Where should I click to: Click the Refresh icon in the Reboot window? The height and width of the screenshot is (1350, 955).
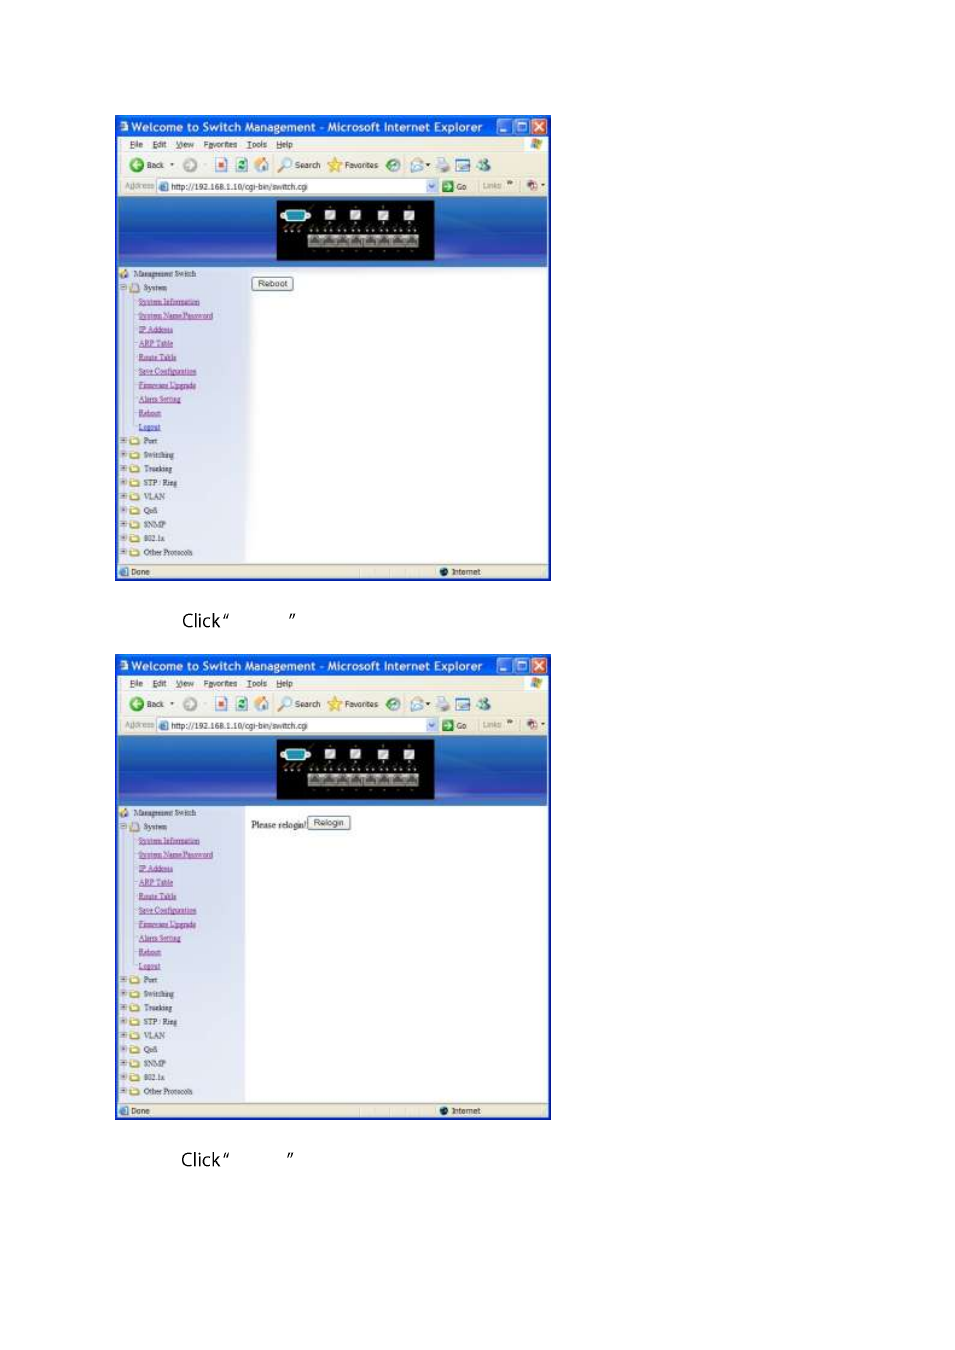click(x=241, y=165)
